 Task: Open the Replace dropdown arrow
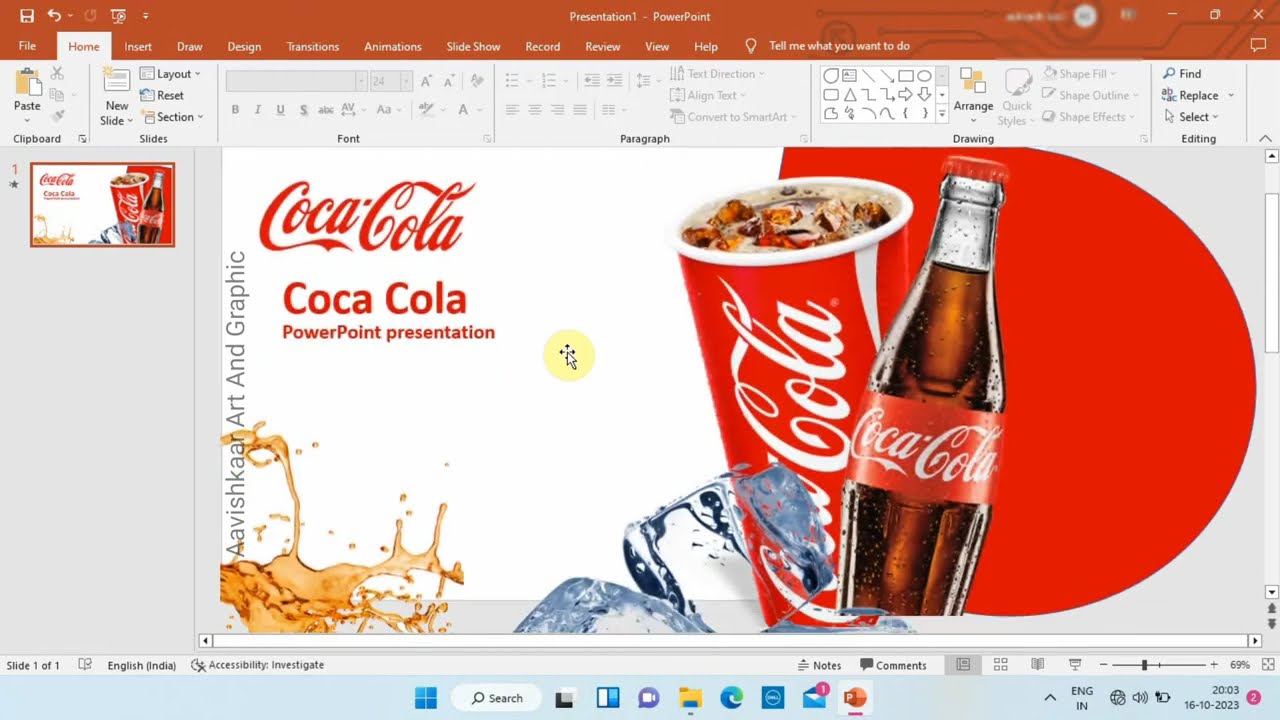[x=1231, y=95]
